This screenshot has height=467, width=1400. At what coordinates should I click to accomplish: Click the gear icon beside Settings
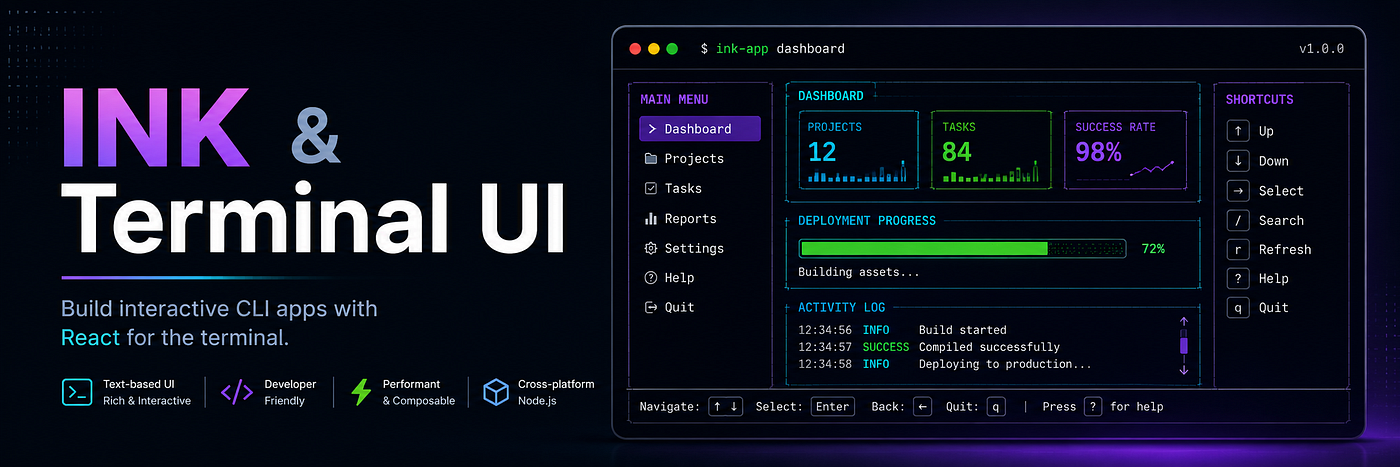[651, 248]
